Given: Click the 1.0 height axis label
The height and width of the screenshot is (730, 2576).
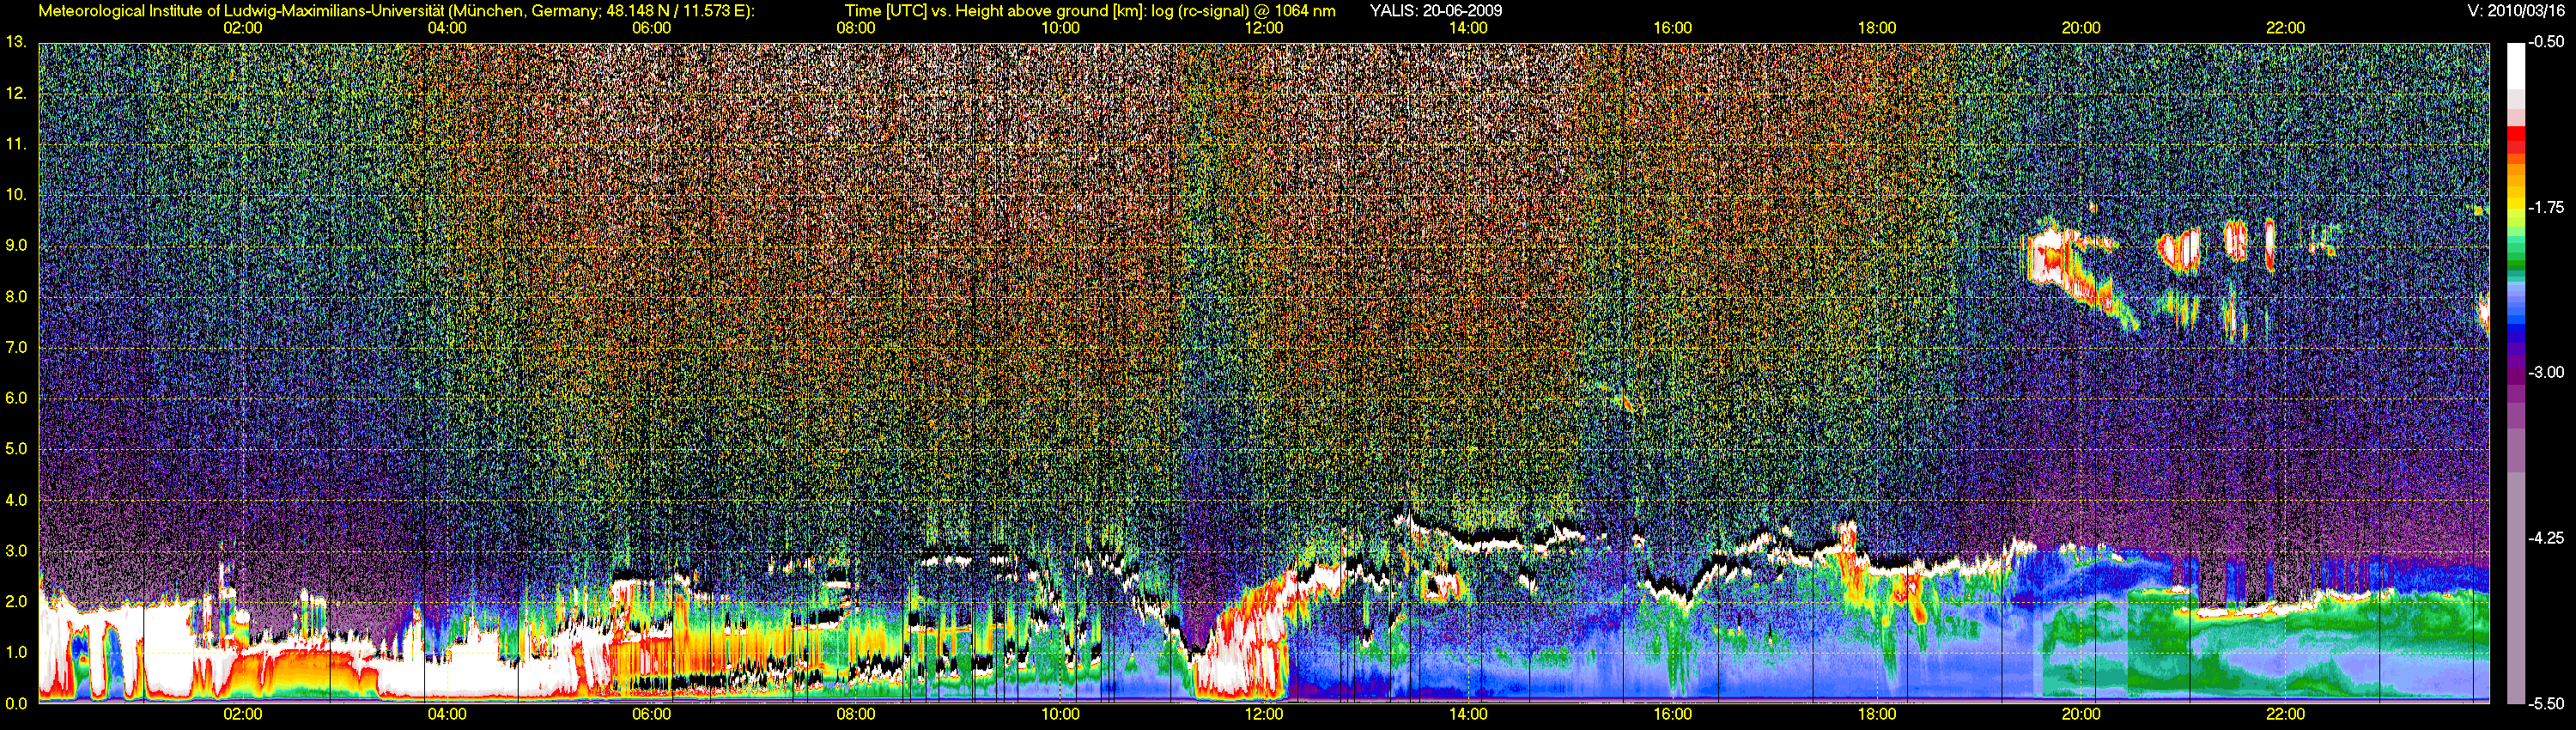Looking at the screenshot, I should click(x=16, y=652).
